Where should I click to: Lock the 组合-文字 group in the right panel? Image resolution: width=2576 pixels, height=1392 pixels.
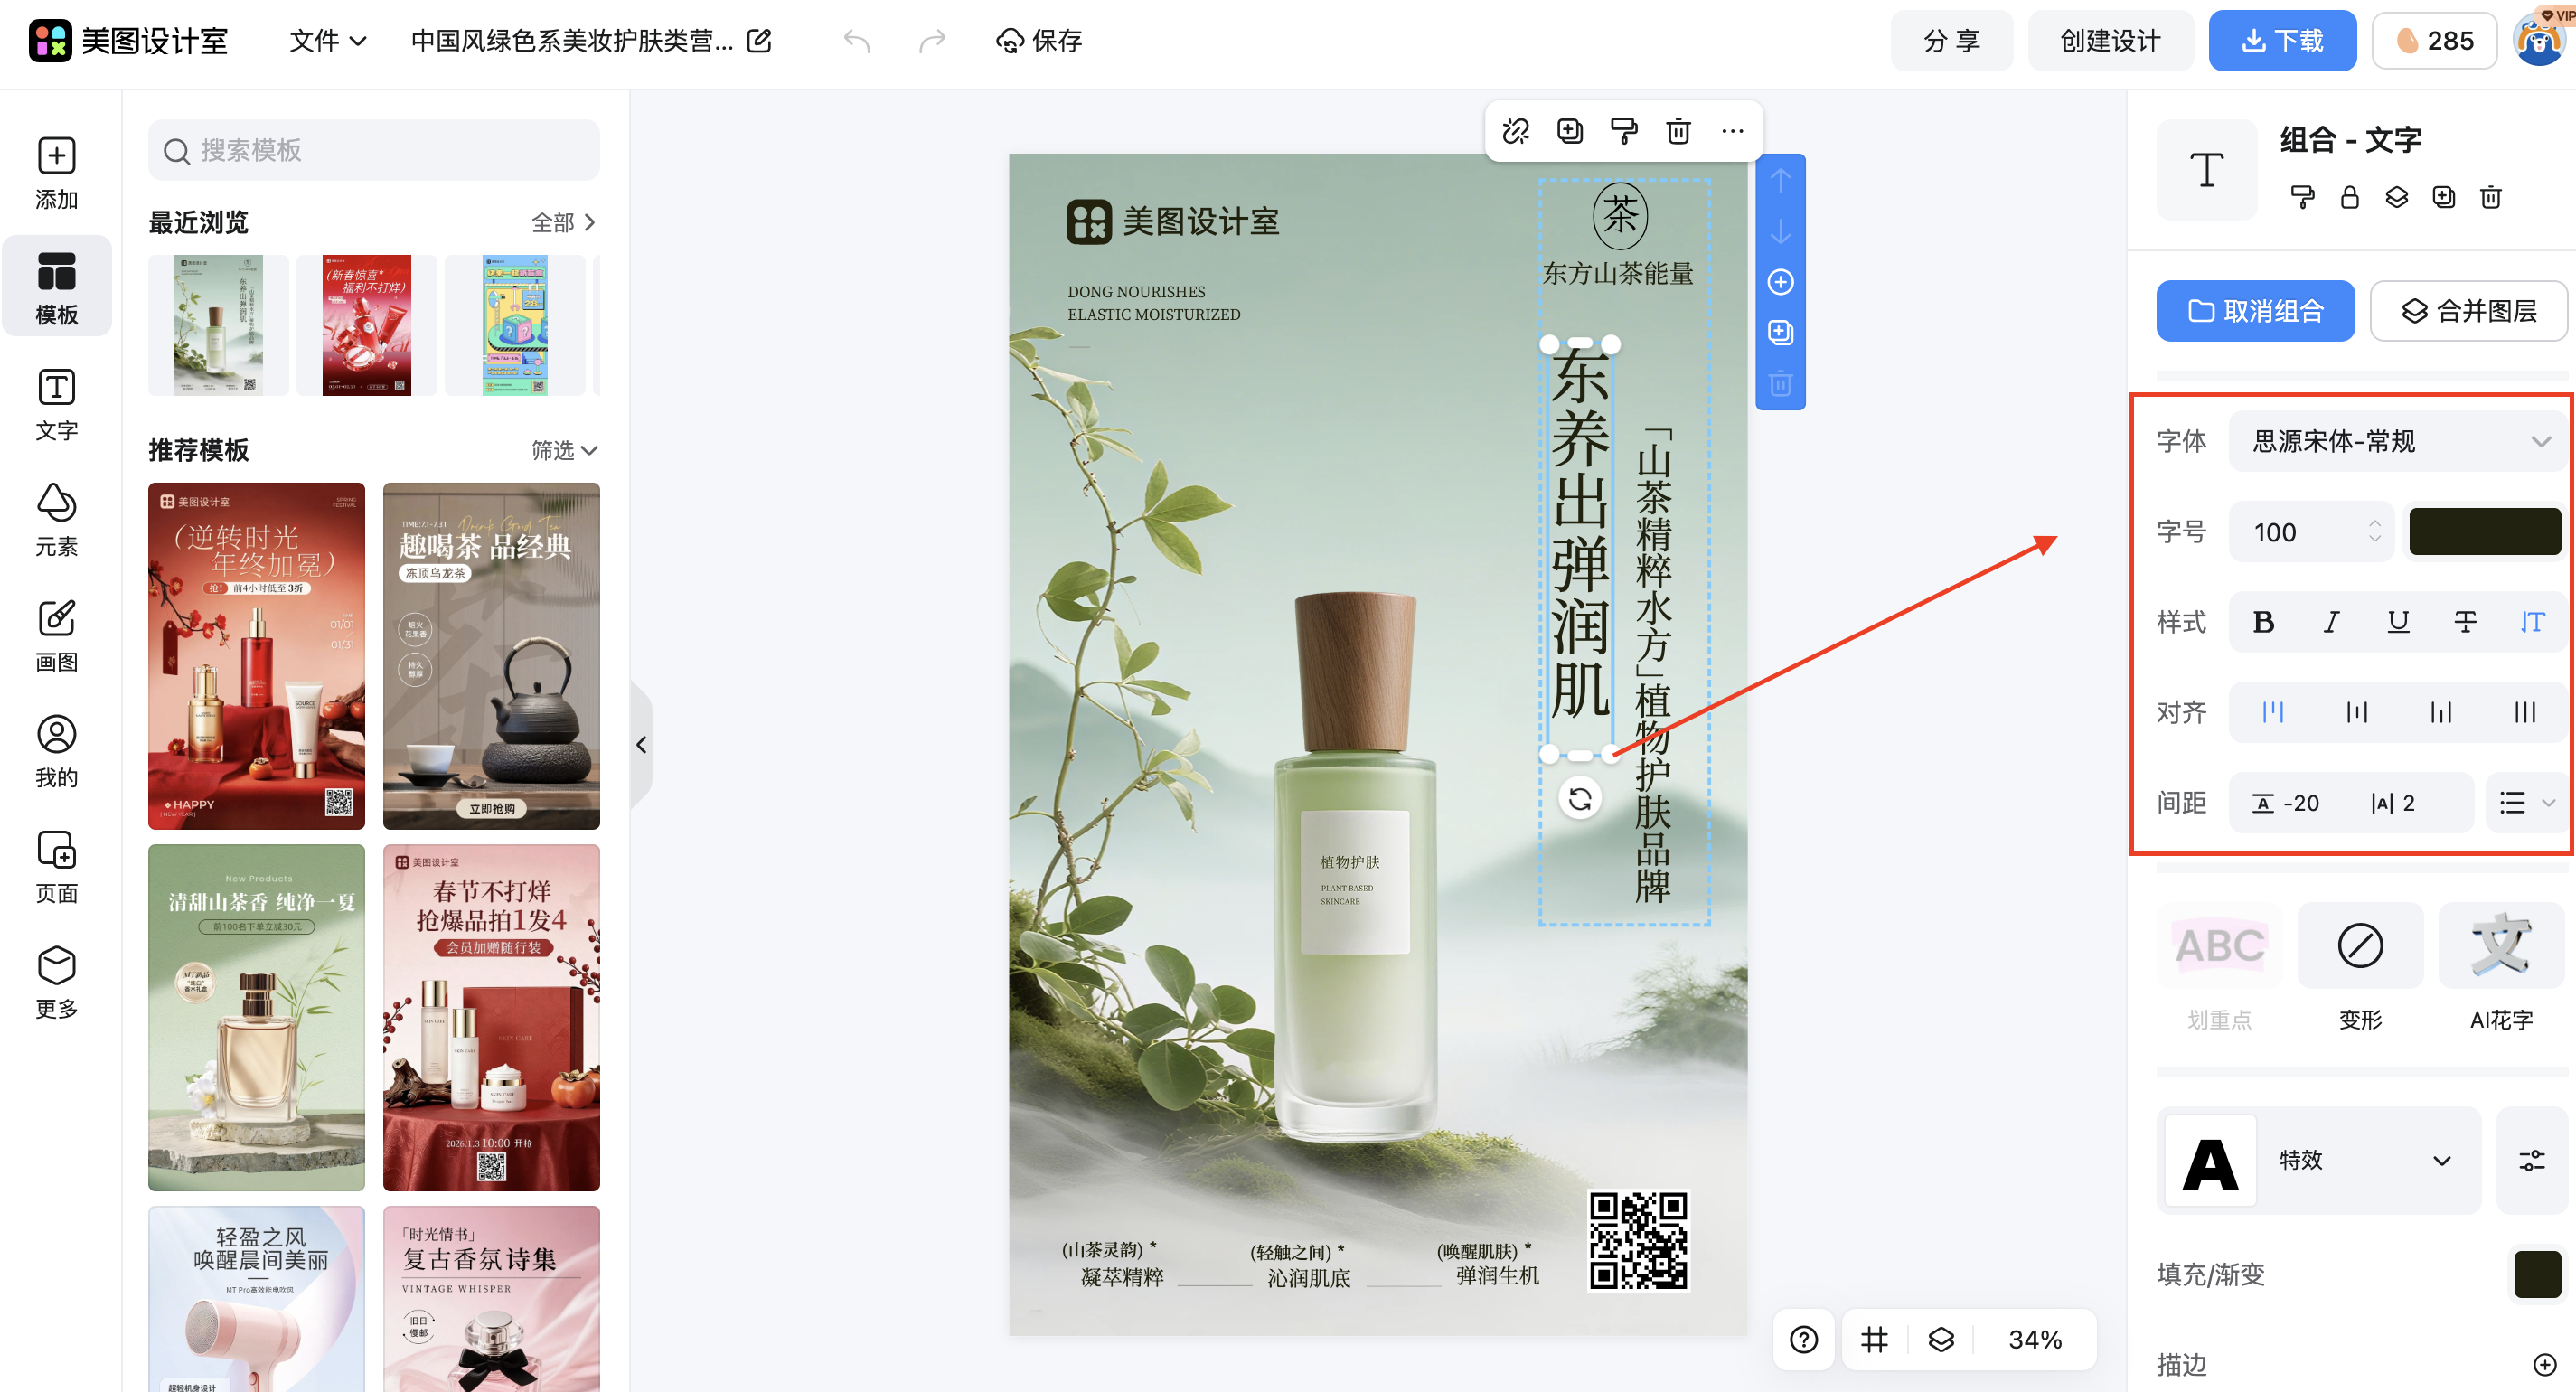click(2350, 197)
